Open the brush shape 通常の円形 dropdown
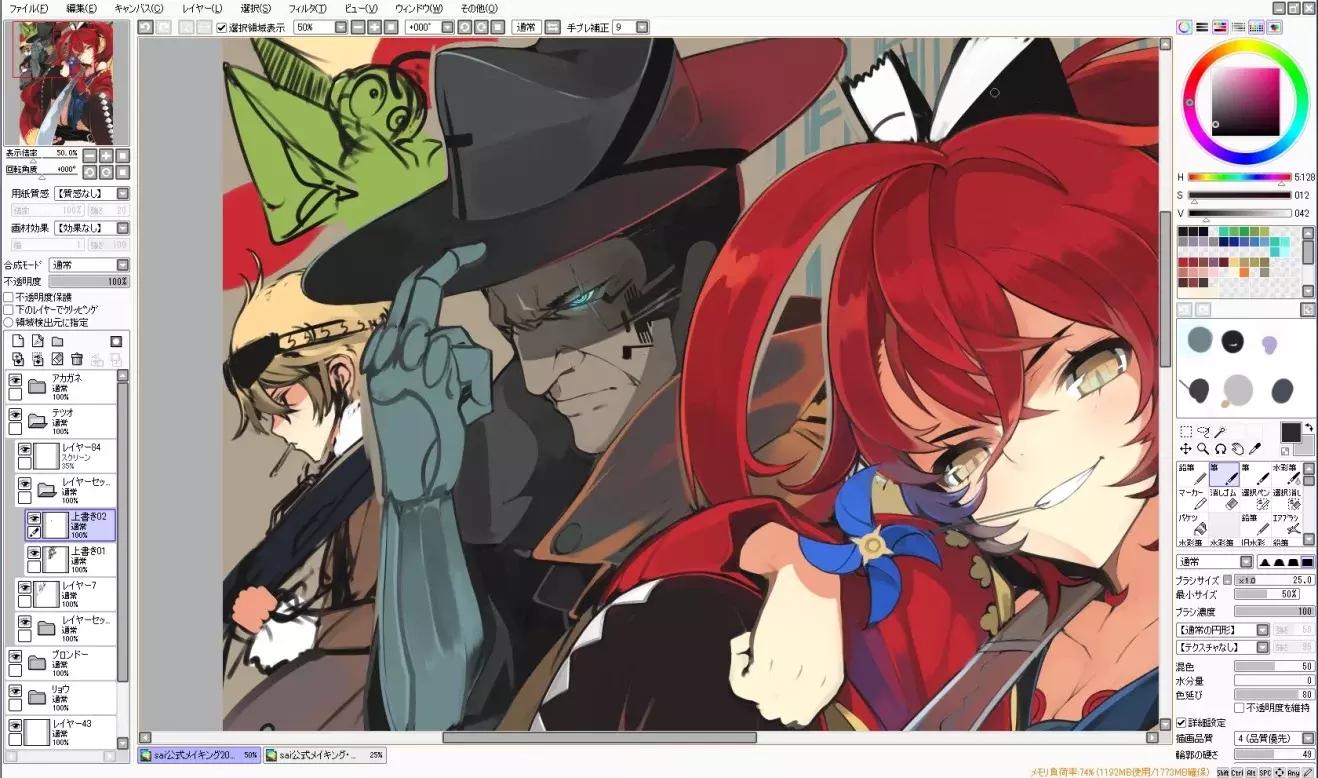Screen dimensions: 1318x778 point(1263,630)
